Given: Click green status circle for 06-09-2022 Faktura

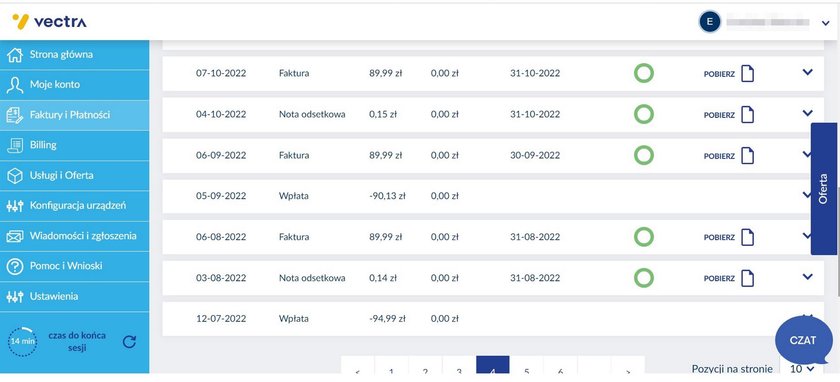Looking at the screenshot, I should [644, 155].
